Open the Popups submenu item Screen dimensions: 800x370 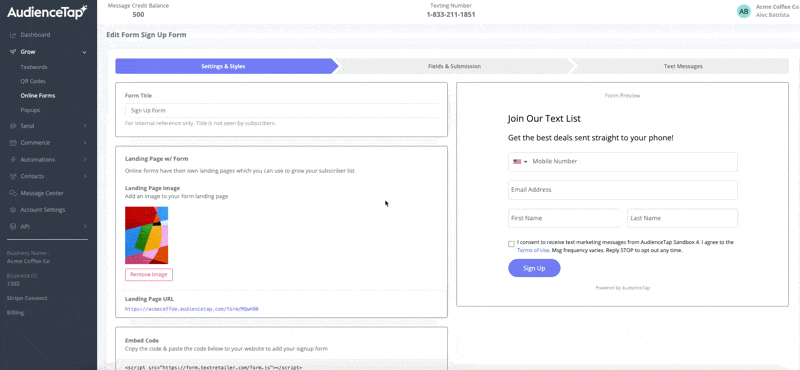pos(30,110)
